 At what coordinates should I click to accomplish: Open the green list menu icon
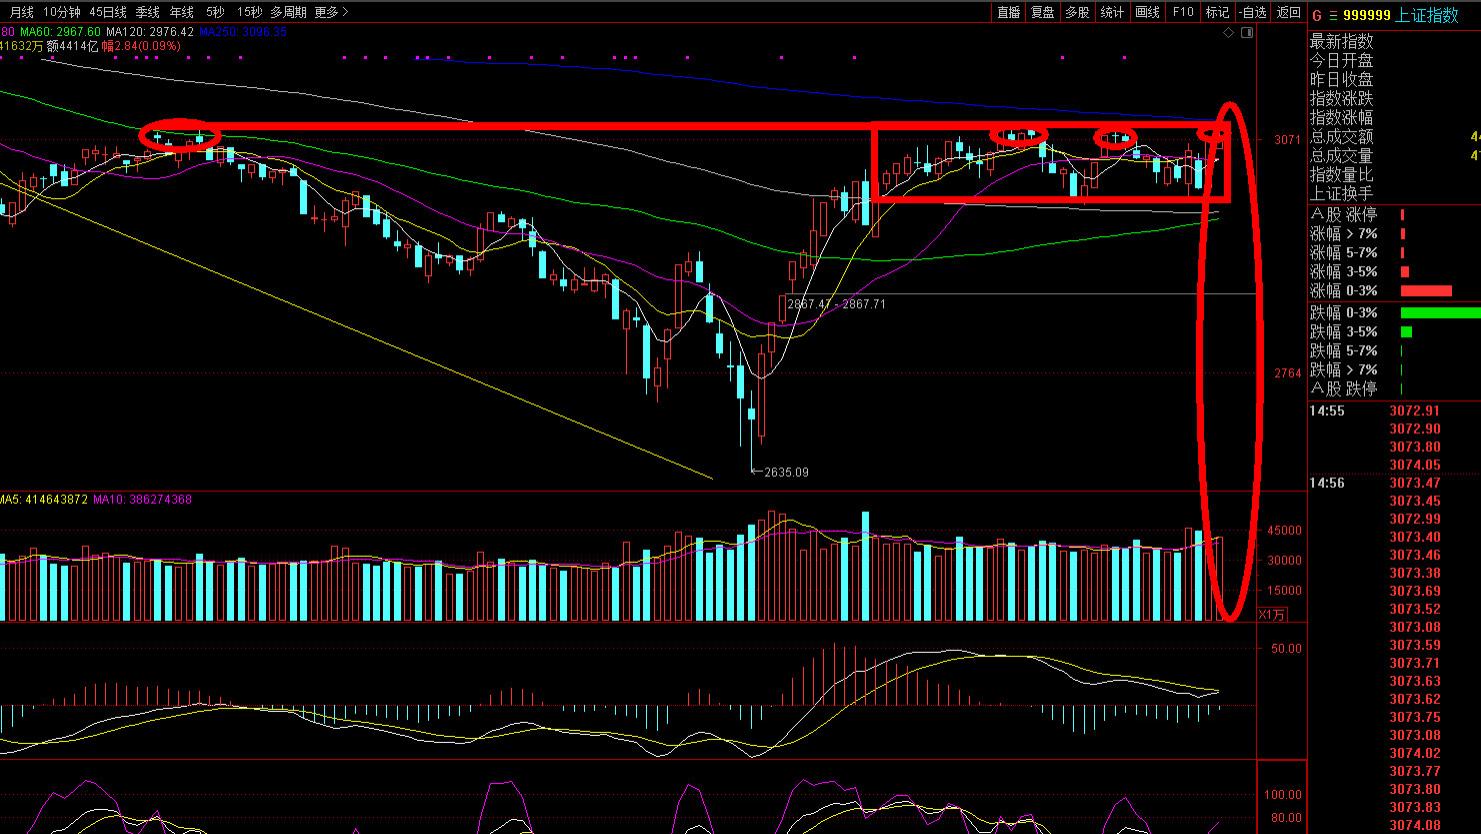coord(1333,15)
